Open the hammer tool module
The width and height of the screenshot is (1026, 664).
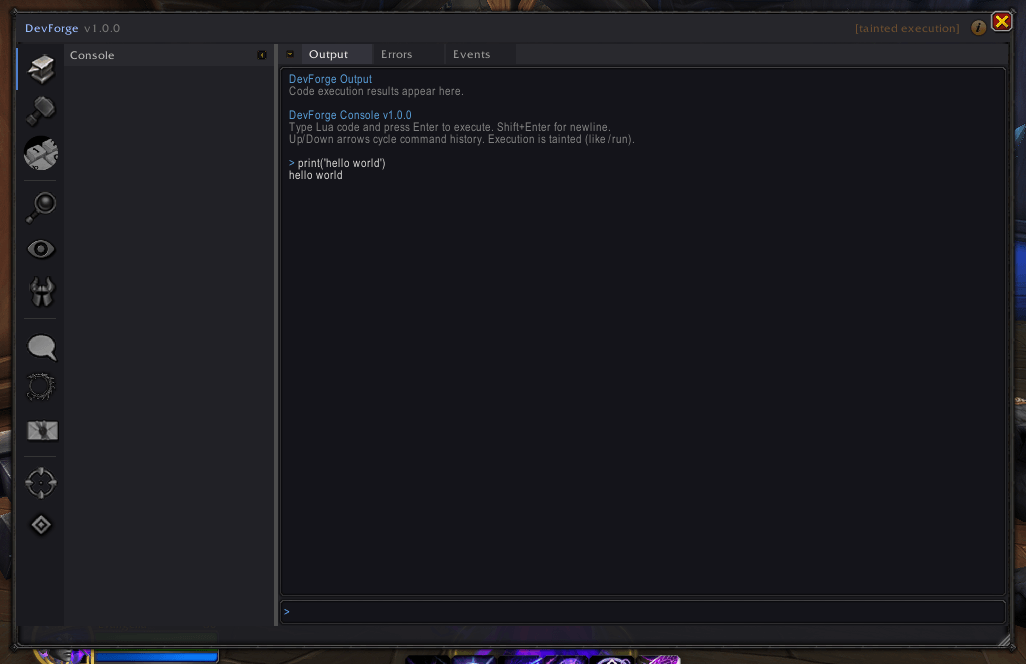click(x=41, y=111)
